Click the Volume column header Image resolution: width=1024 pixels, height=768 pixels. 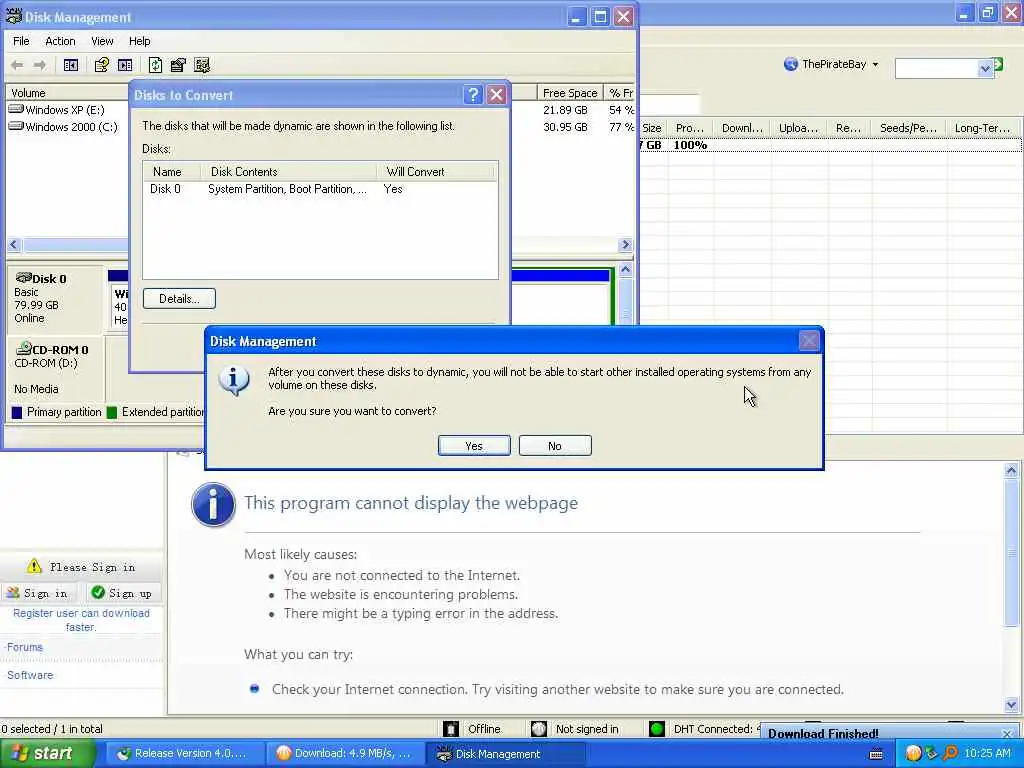(x=67, y=93)
